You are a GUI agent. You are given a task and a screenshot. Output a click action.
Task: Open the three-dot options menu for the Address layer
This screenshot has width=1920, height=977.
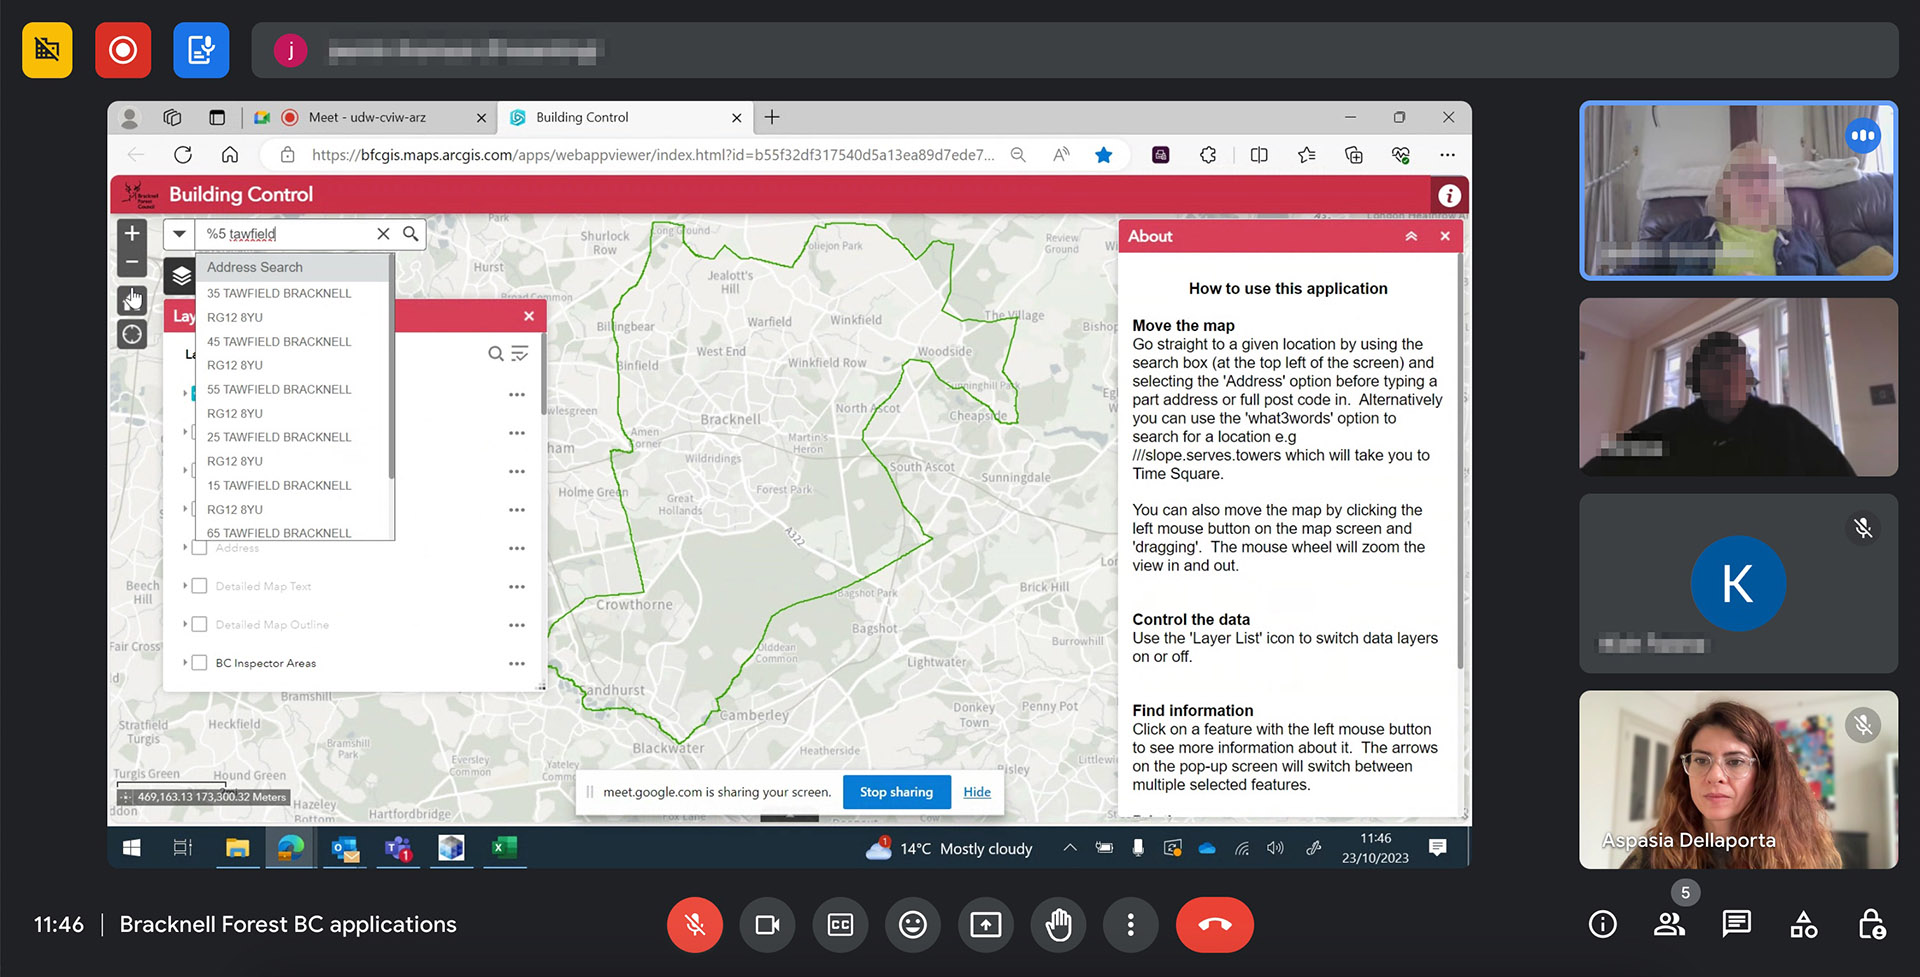click(517, 548)
